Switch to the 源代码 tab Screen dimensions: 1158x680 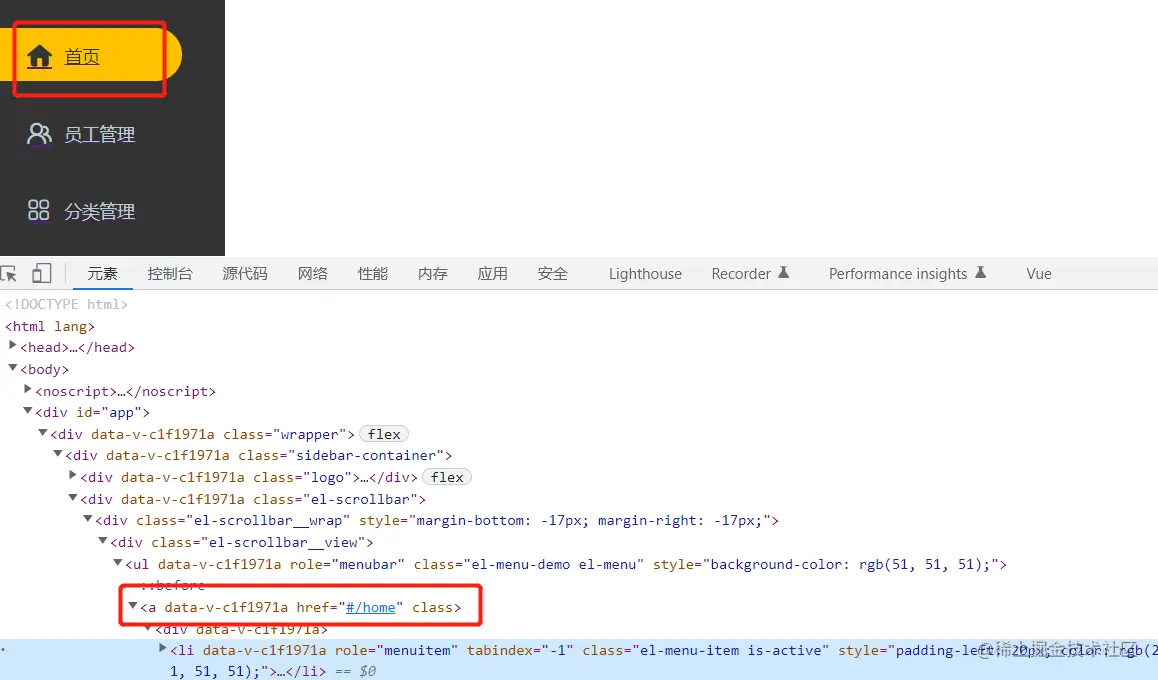pyautogui.click(x=245, y=274)
